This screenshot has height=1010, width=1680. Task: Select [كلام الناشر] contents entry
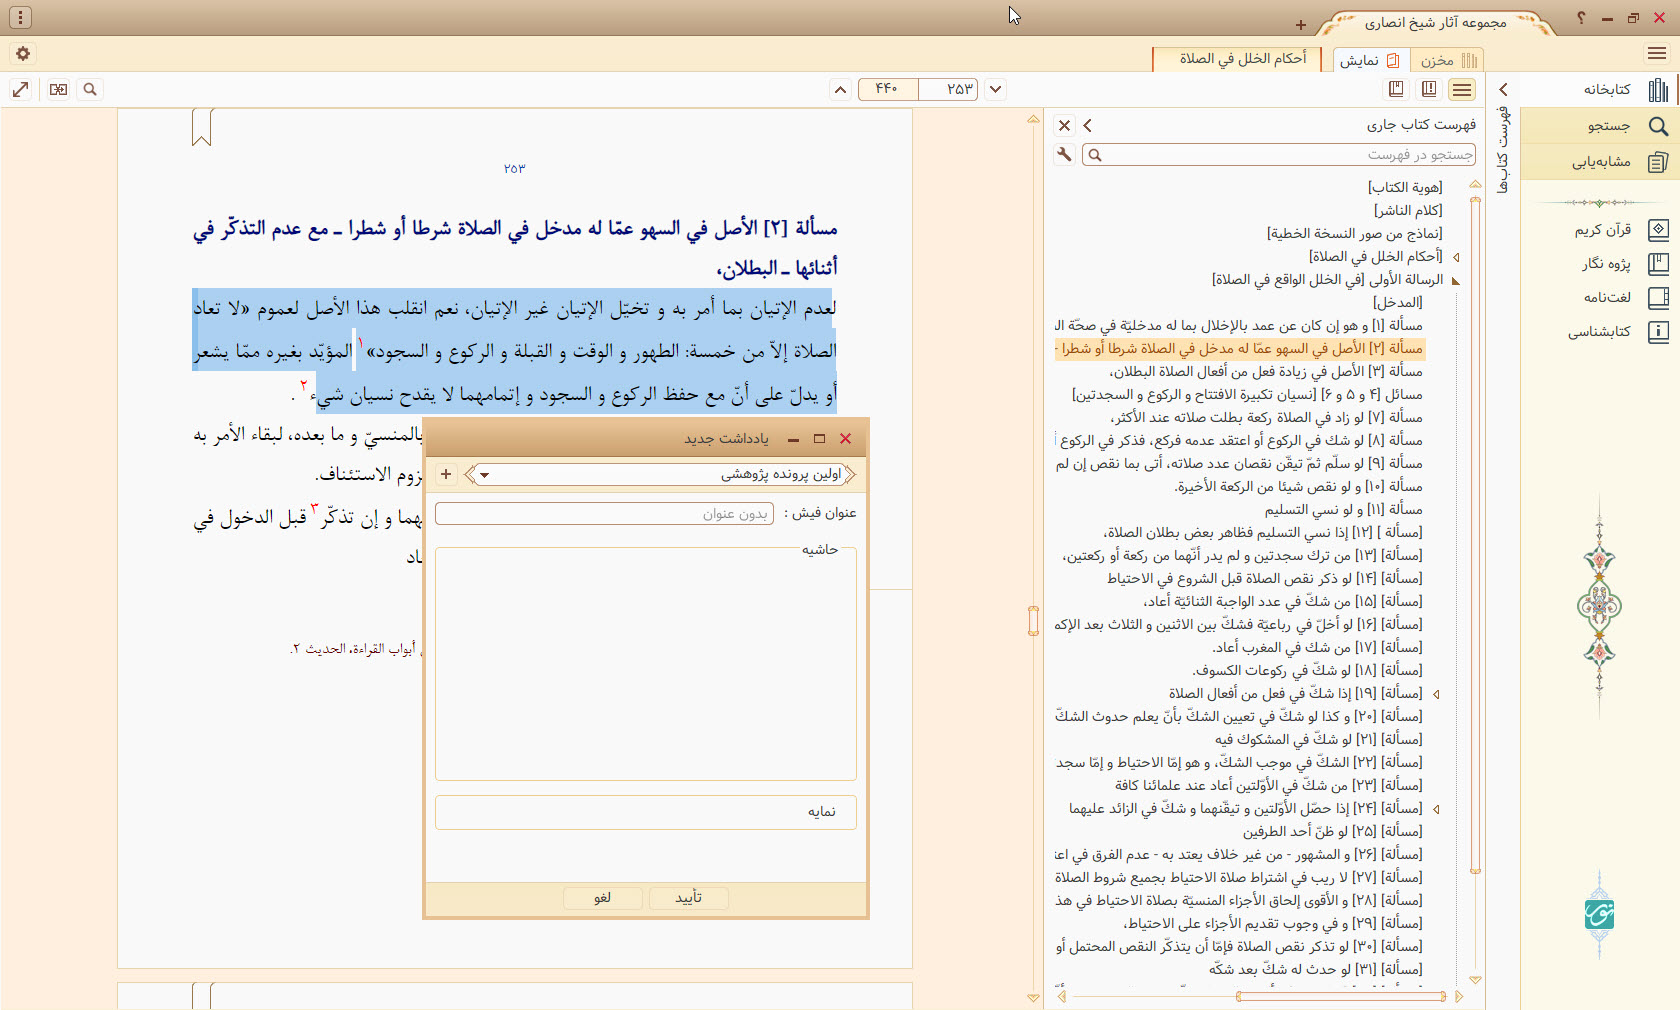[1408, 210]
